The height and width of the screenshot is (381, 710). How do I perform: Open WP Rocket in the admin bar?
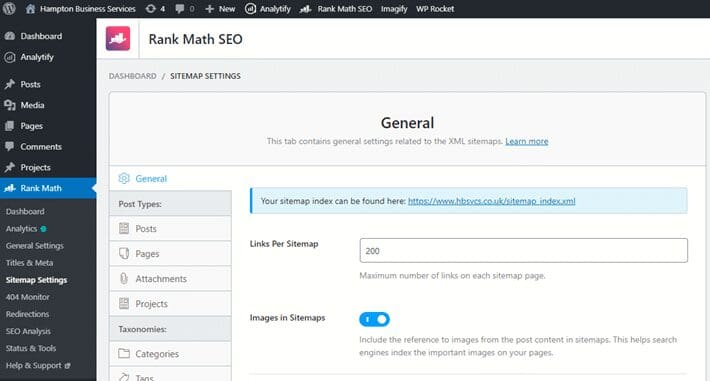(435, 9)
